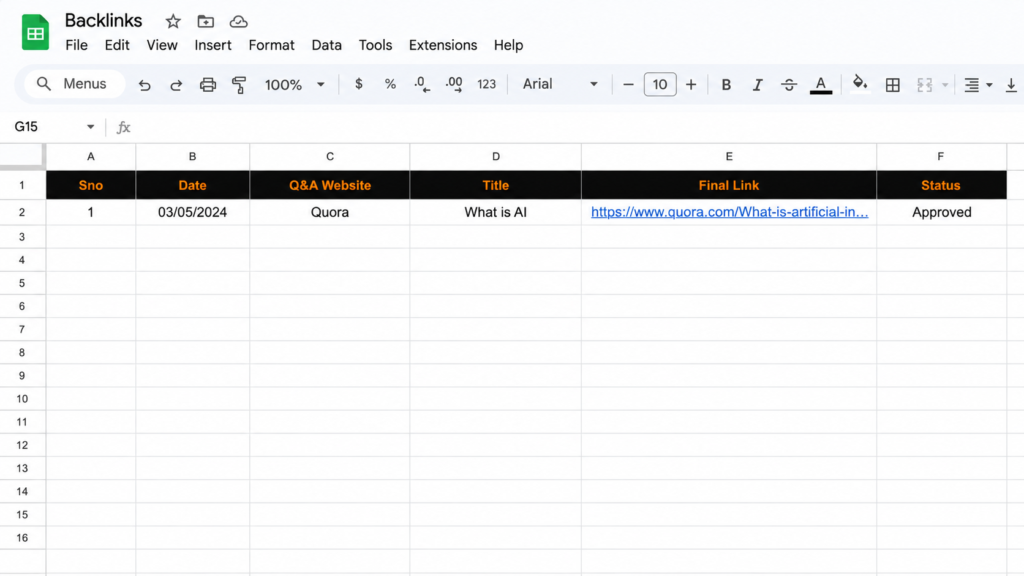This screenshot has height=576, width=1024.
Task: Open the text color picker
Action: (x=821, y=85)
